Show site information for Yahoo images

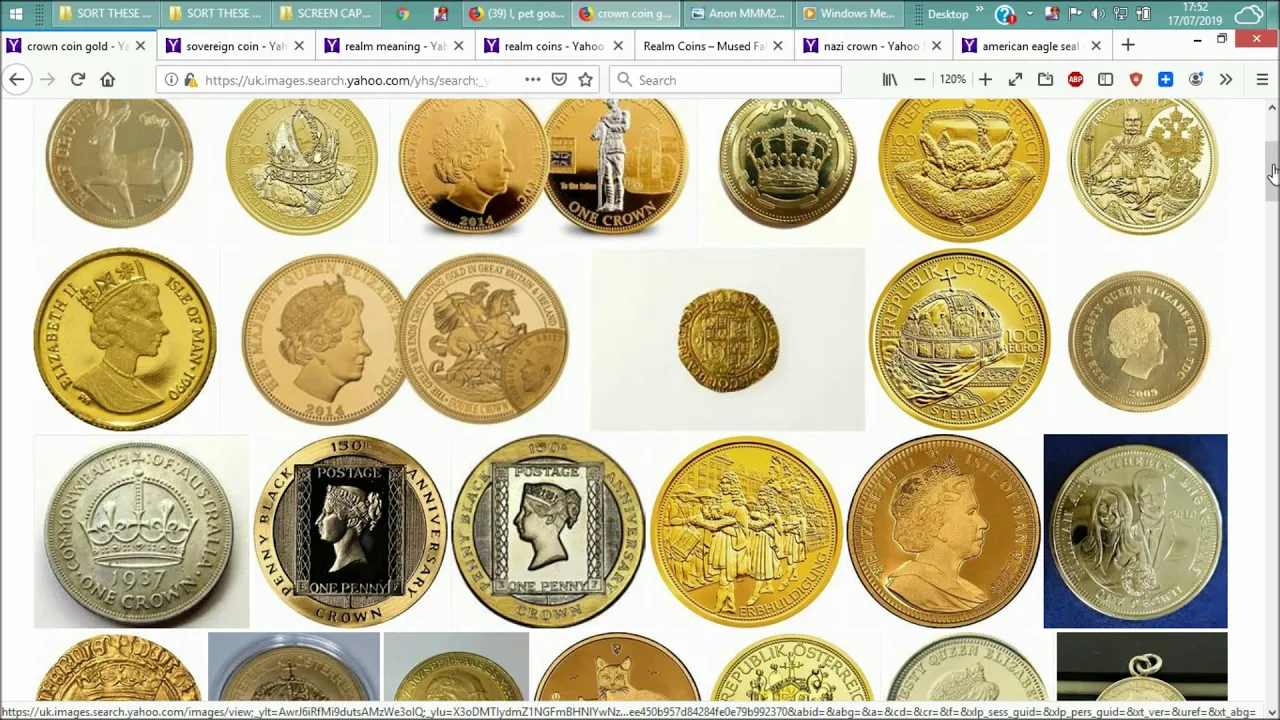[x=171, y=80]
